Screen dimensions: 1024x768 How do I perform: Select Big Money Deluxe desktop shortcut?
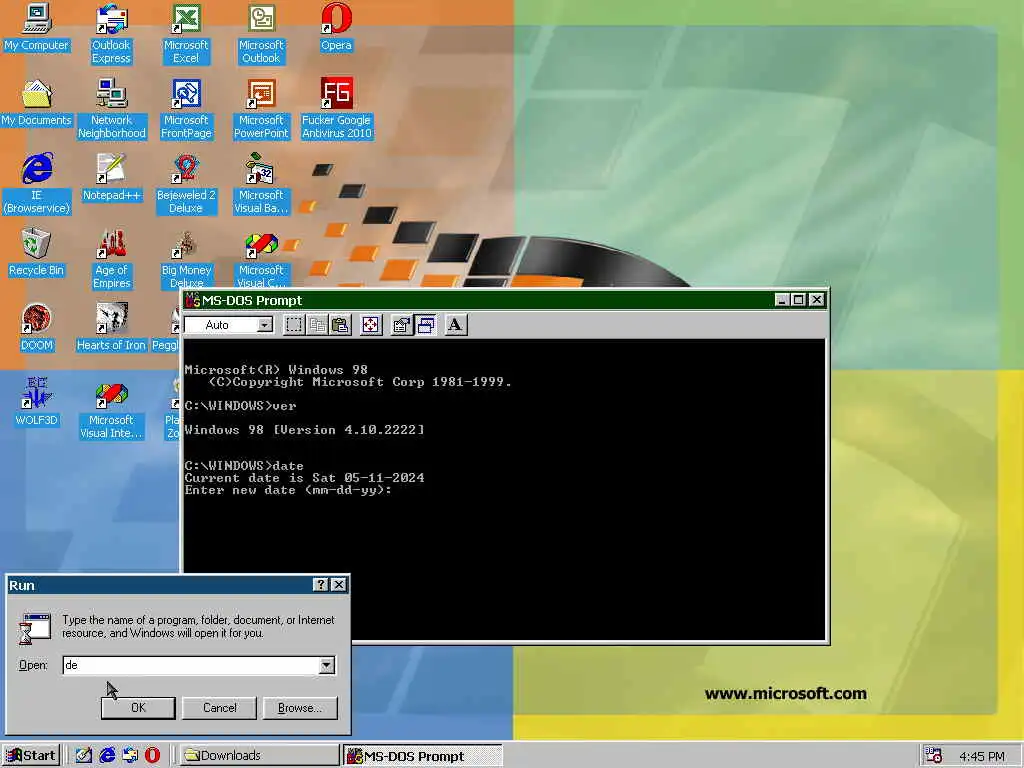[186, 259]
